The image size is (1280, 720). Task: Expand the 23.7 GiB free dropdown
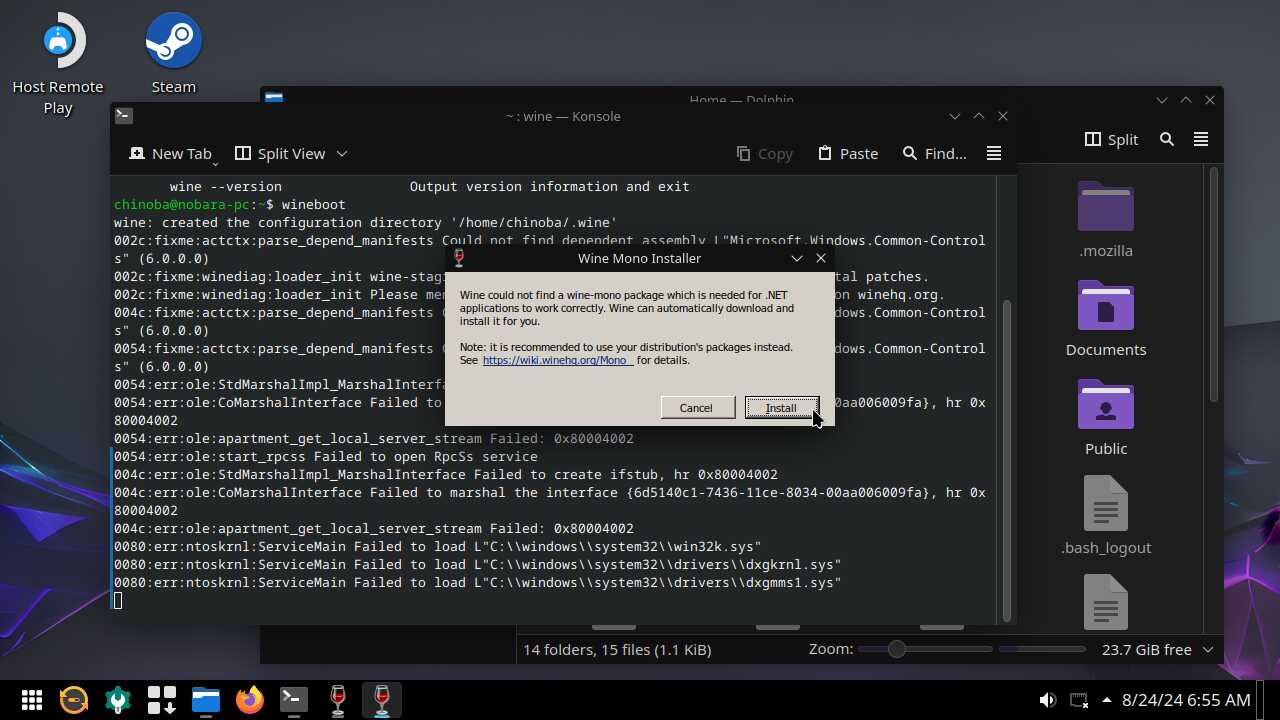(1208, 650)
